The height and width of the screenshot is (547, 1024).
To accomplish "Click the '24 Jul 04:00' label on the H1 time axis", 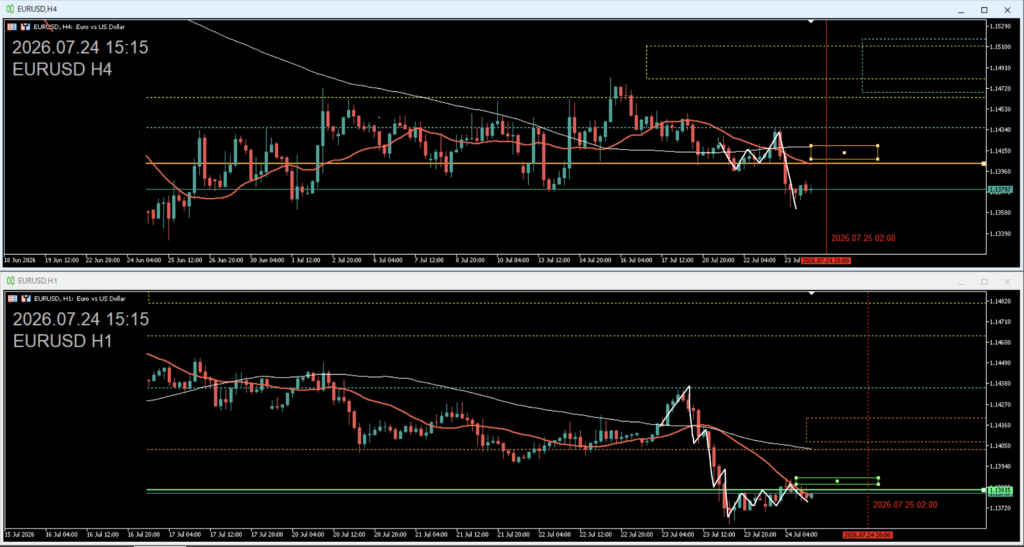I will [x=801, y=535].
